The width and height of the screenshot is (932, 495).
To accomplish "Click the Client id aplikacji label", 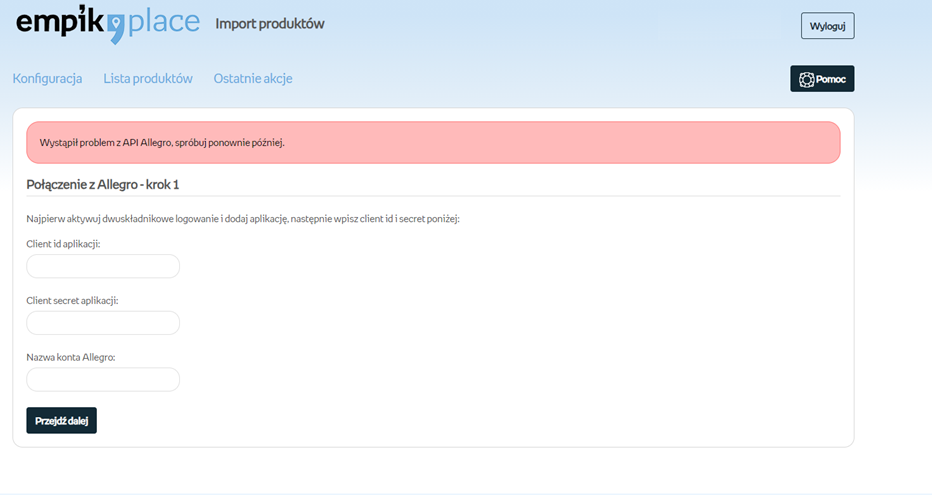I will (63, 244).
